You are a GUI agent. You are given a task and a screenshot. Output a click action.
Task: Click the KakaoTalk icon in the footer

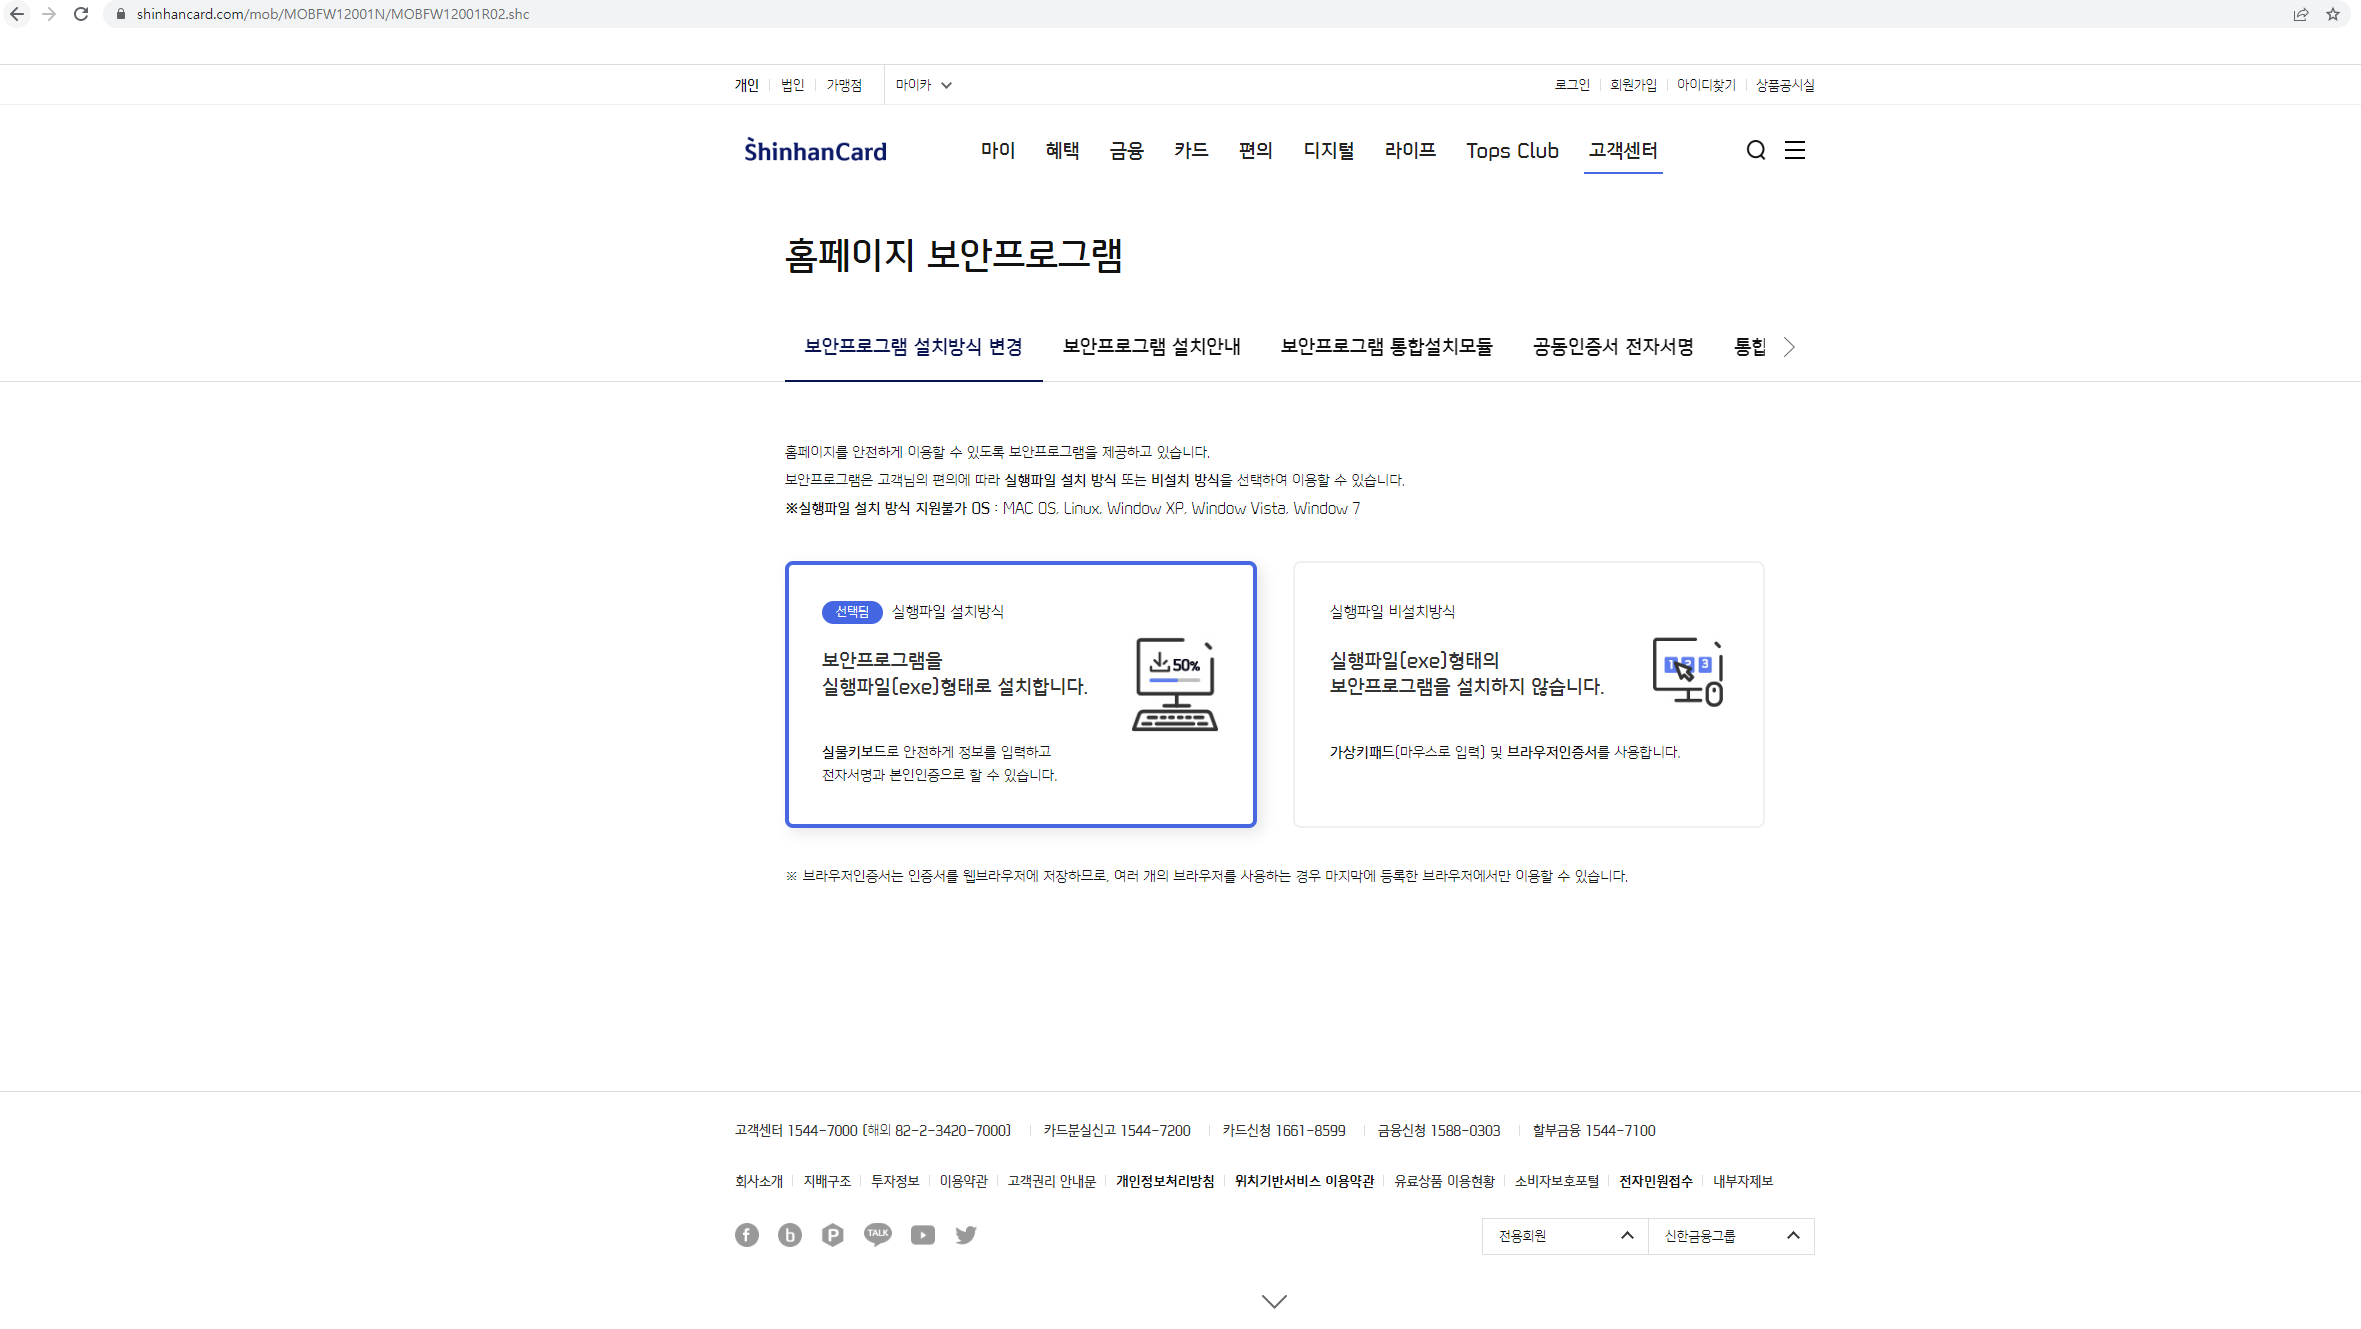click(x=877, y=1234)
